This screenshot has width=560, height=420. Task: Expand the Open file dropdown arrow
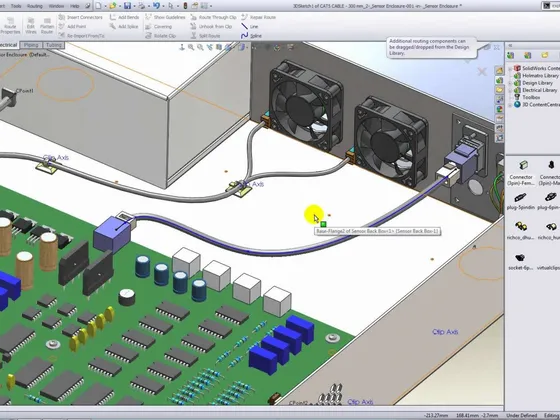point(120,6)
